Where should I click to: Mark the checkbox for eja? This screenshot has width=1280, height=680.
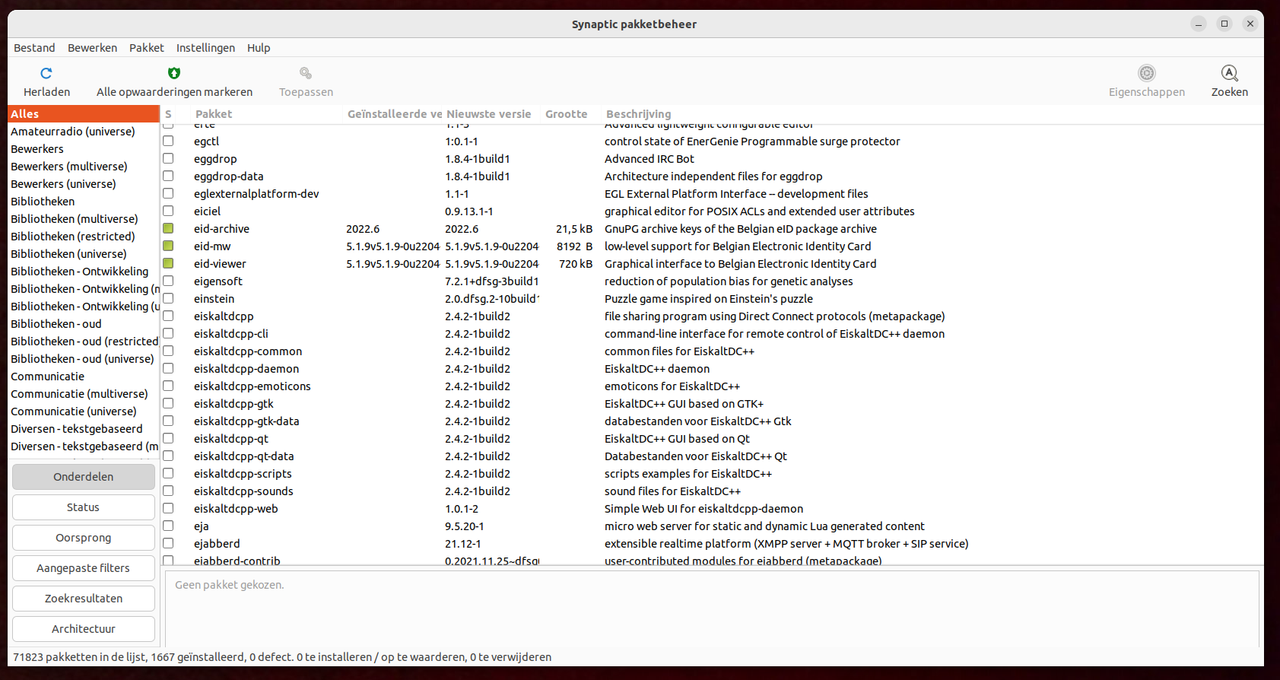coord(168,526)
